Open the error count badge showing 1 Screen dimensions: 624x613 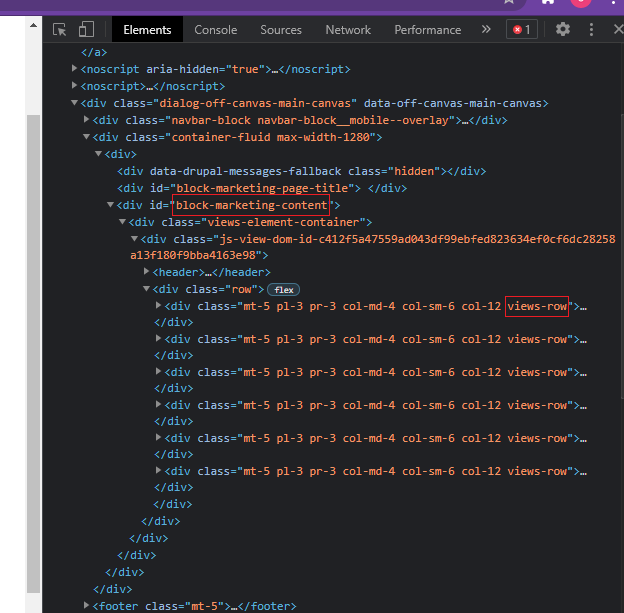tap(522, 29)
